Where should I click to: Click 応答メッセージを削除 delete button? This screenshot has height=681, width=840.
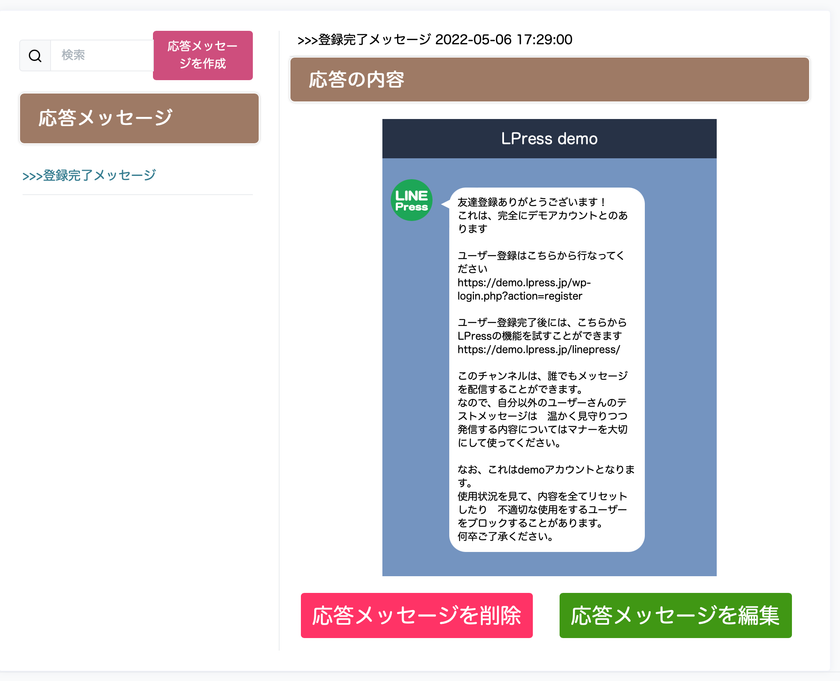click(x=417, y=615)
